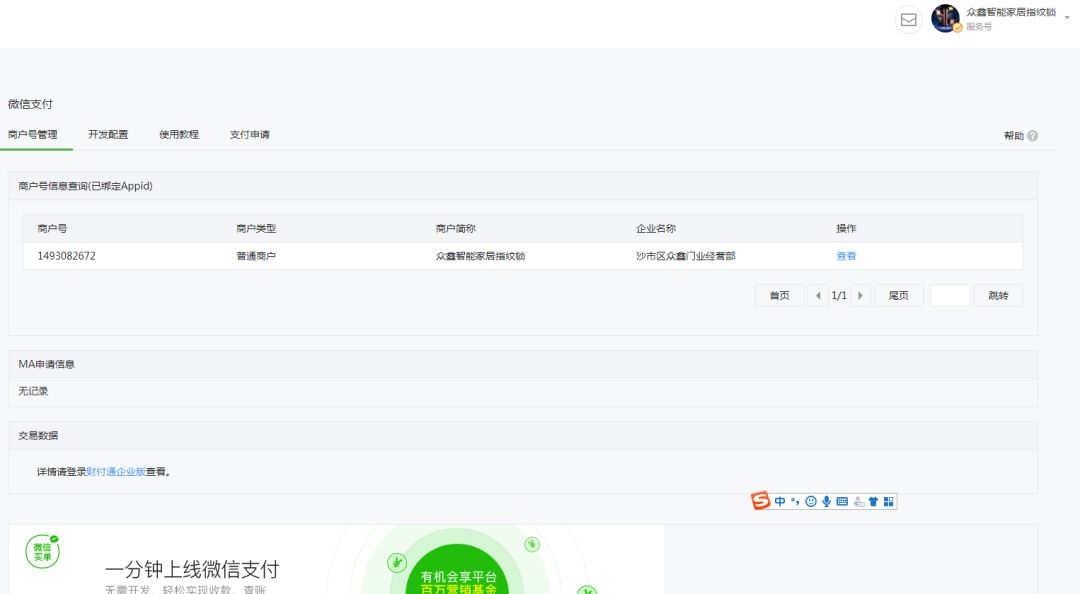Open the soft keyboard icon
This screenshot has width=1080, height=594.
[x=842, y=502]
